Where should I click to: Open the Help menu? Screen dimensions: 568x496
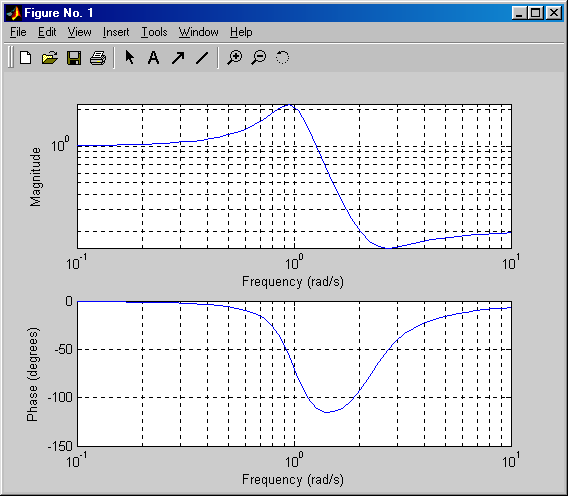[241, 32]
